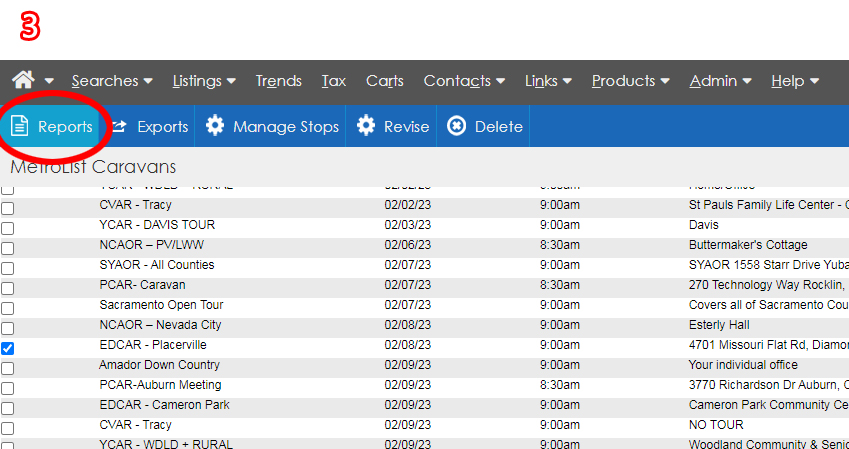Click the SYAOR - All Counties name
The height and width of the screenshot is (449, 849).
[157, 265]
